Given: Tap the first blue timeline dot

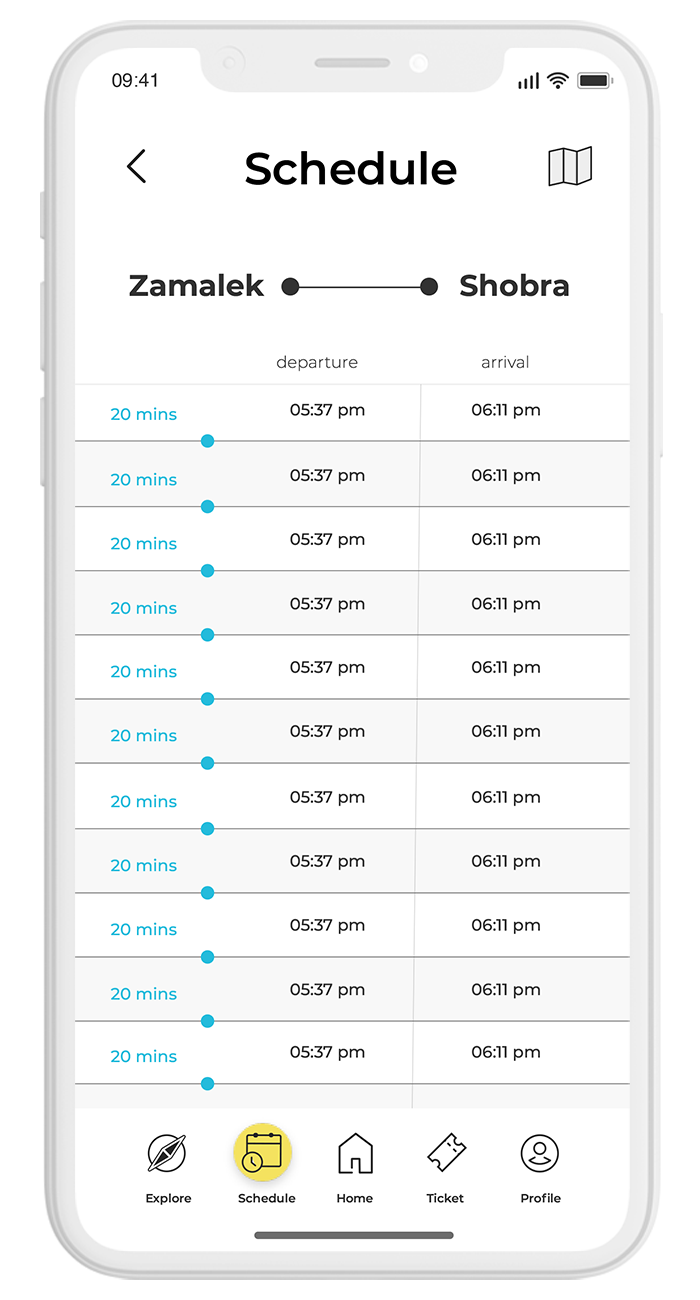Looking at the screenshot, I should pos(207,441).
